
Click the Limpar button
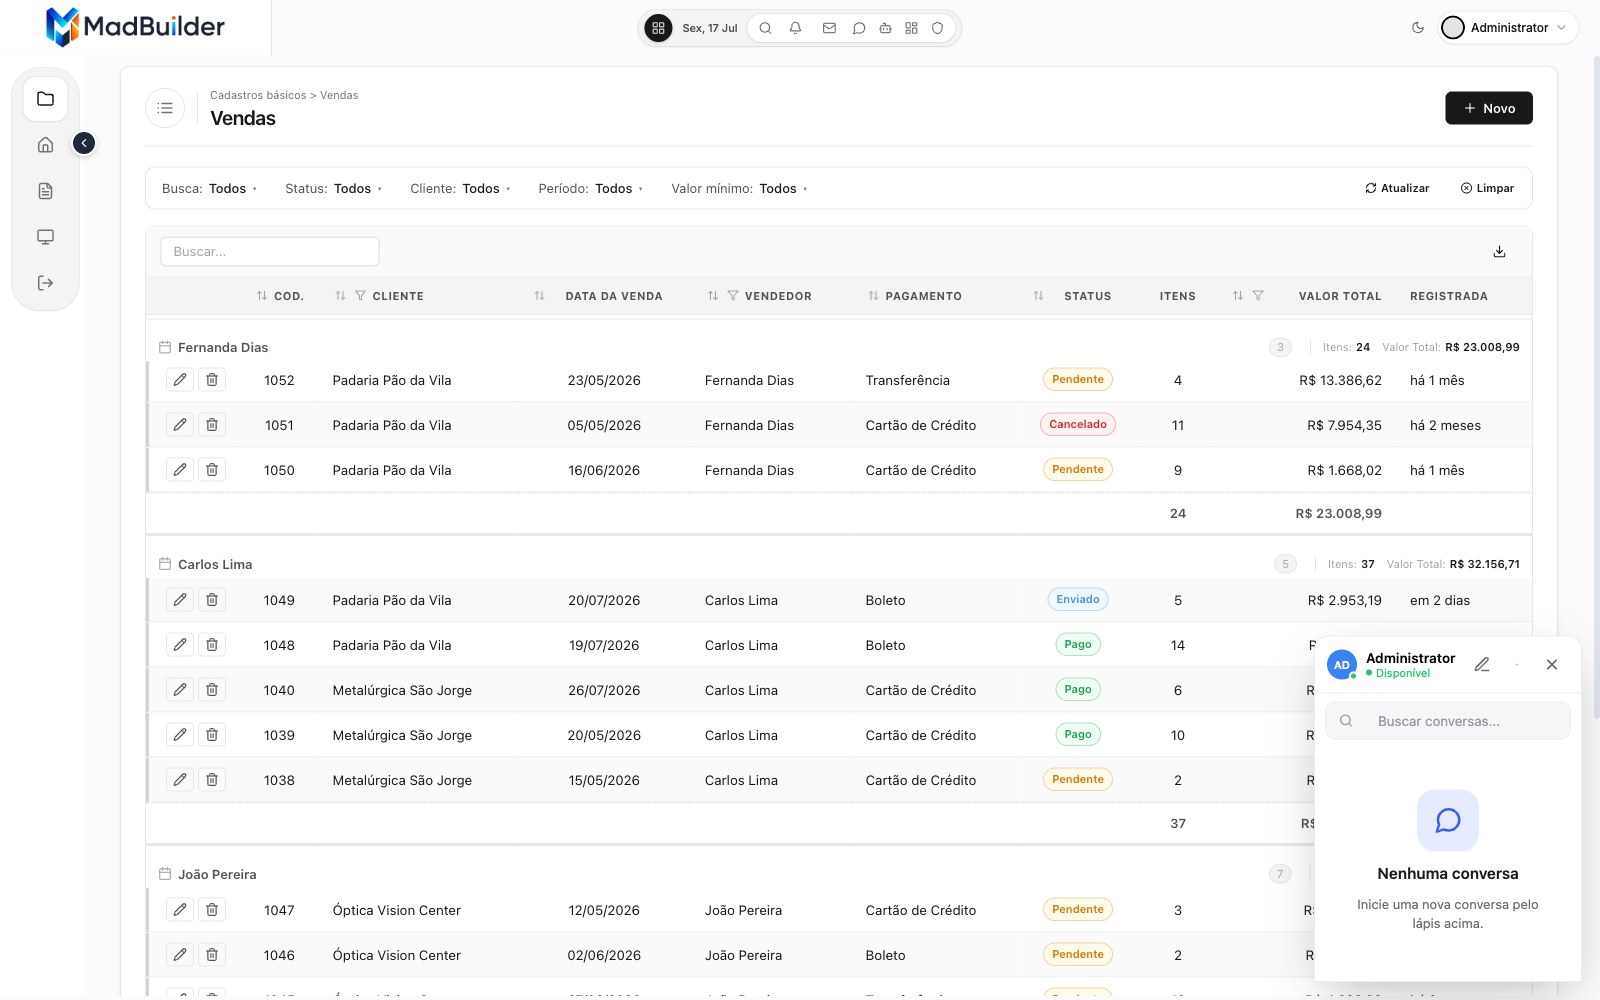coord(1487,188)
